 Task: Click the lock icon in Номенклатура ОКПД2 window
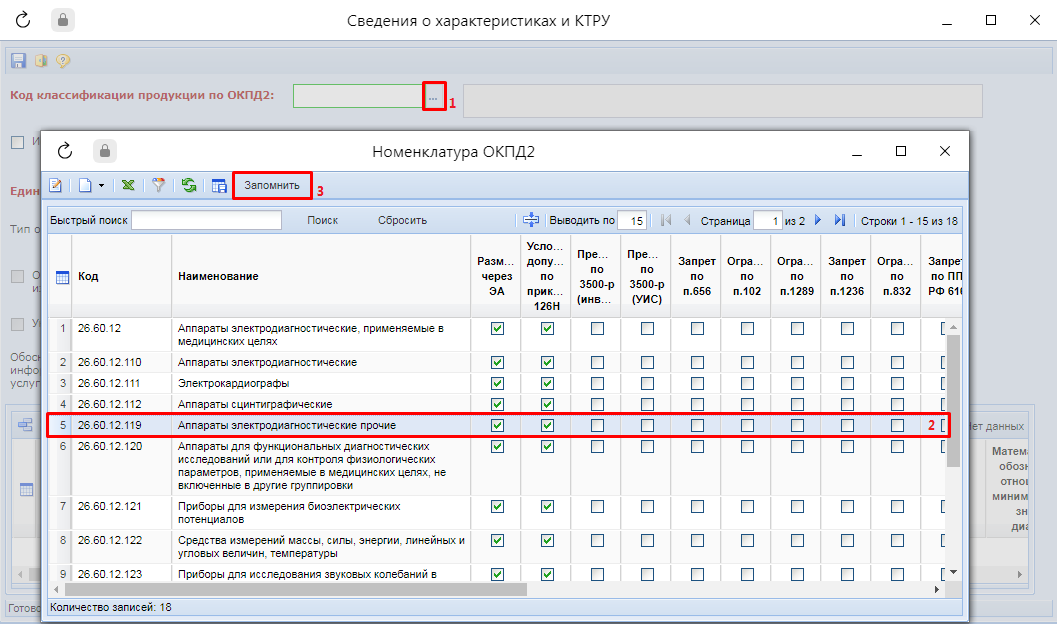105,151
